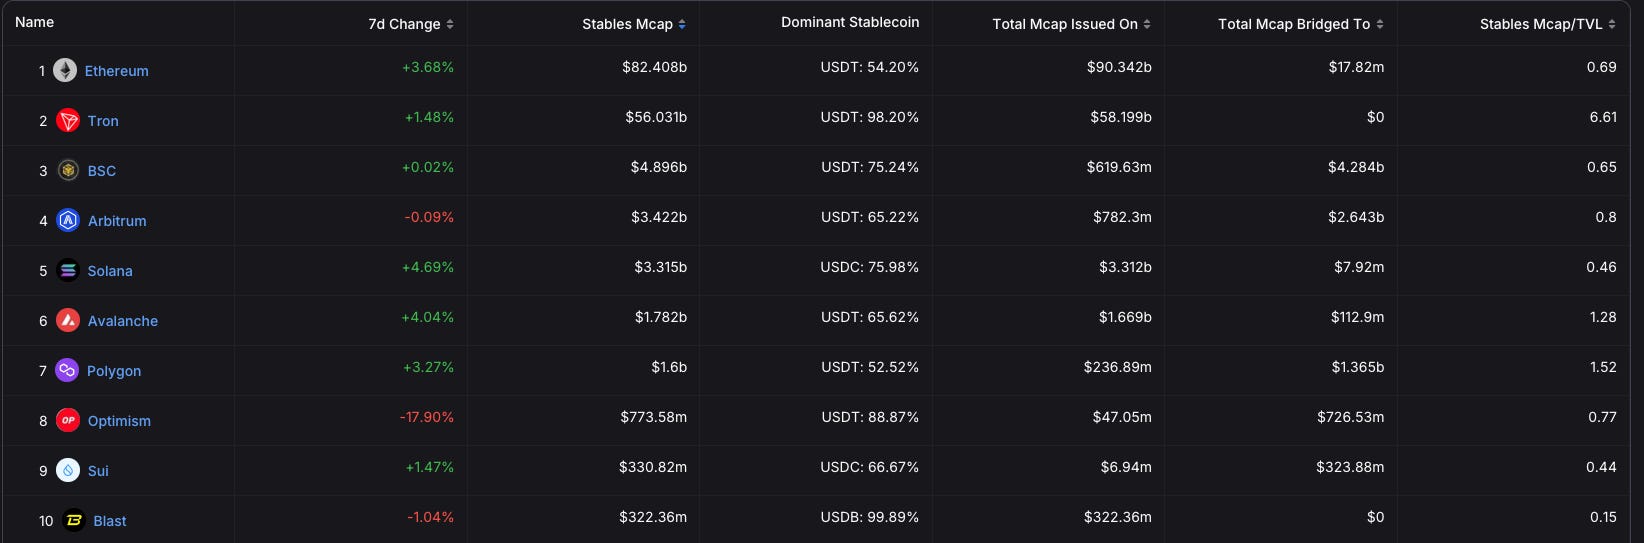Sort using Total Mcap Bridged To arrows

click(1380, 24)
